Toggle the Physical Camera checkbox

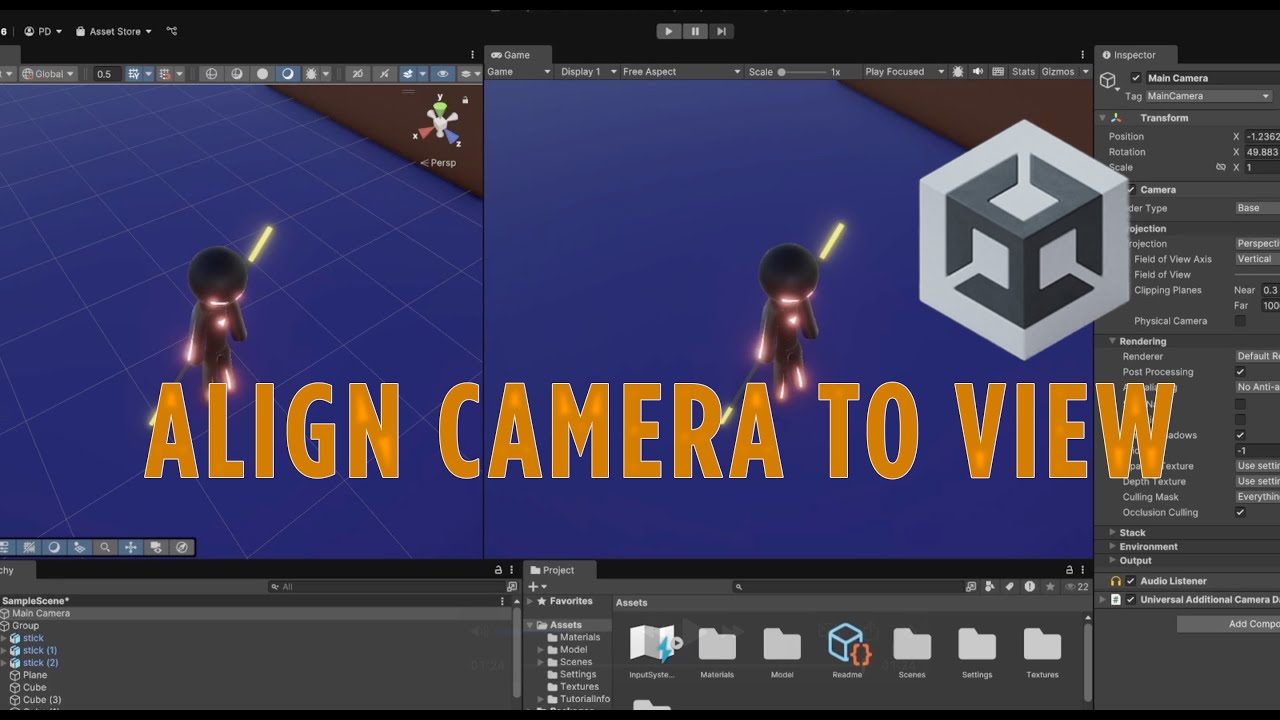point(1240,321)
